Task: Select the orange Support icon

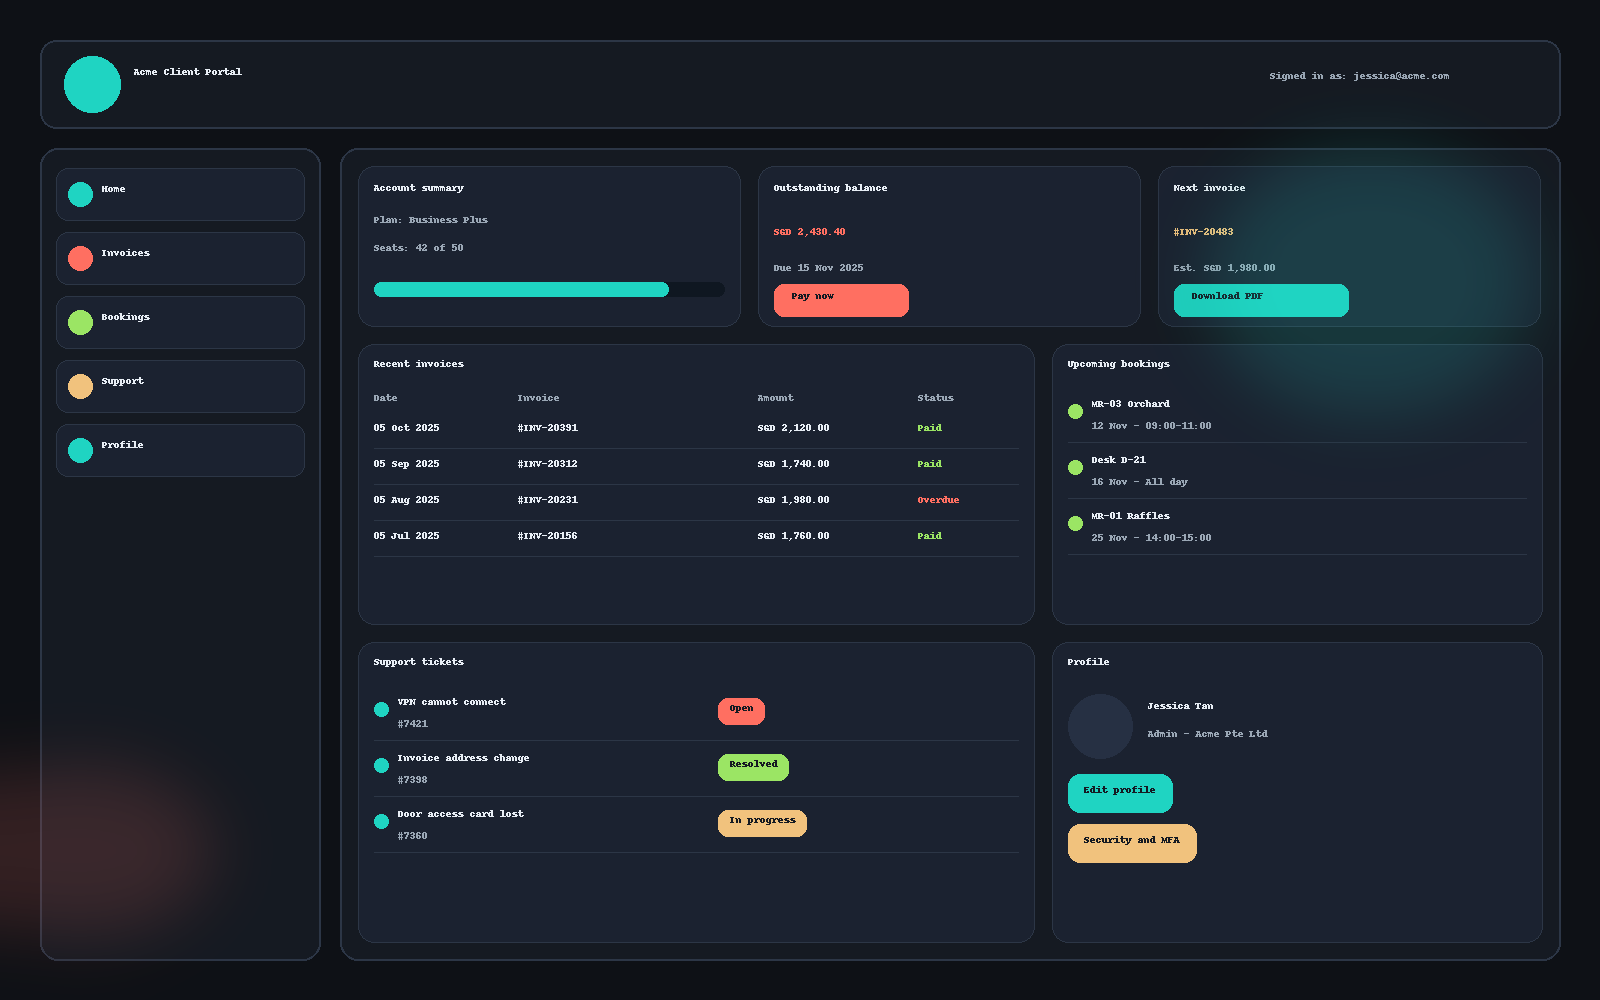Action: 80,386
